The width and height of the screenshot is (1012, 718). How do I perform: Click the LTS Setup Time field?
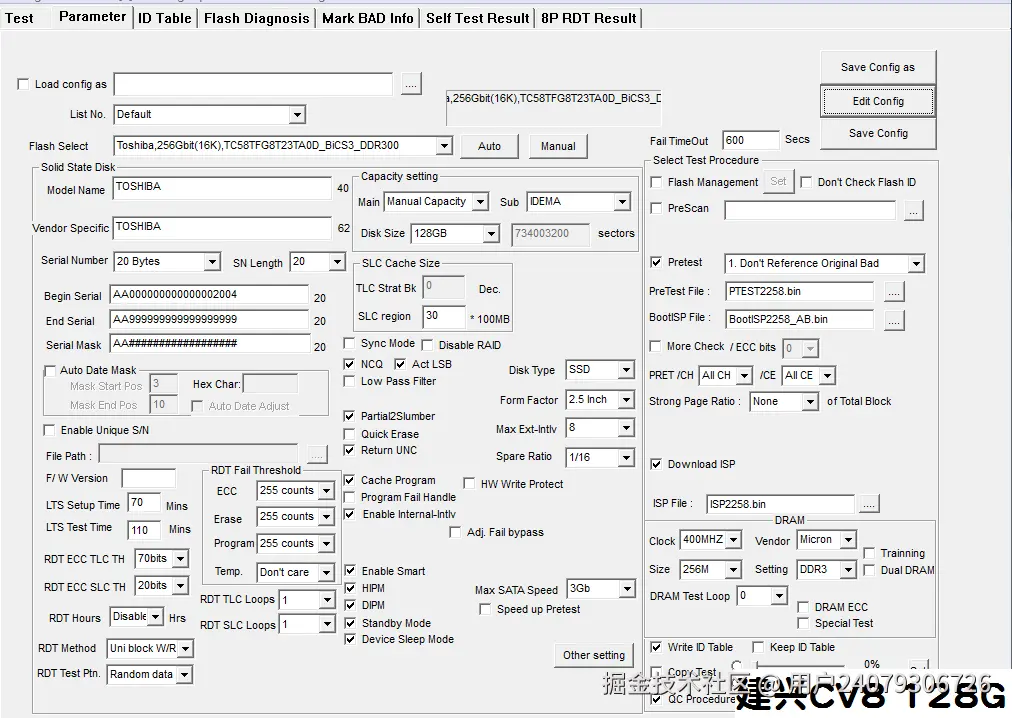[144, 503]
